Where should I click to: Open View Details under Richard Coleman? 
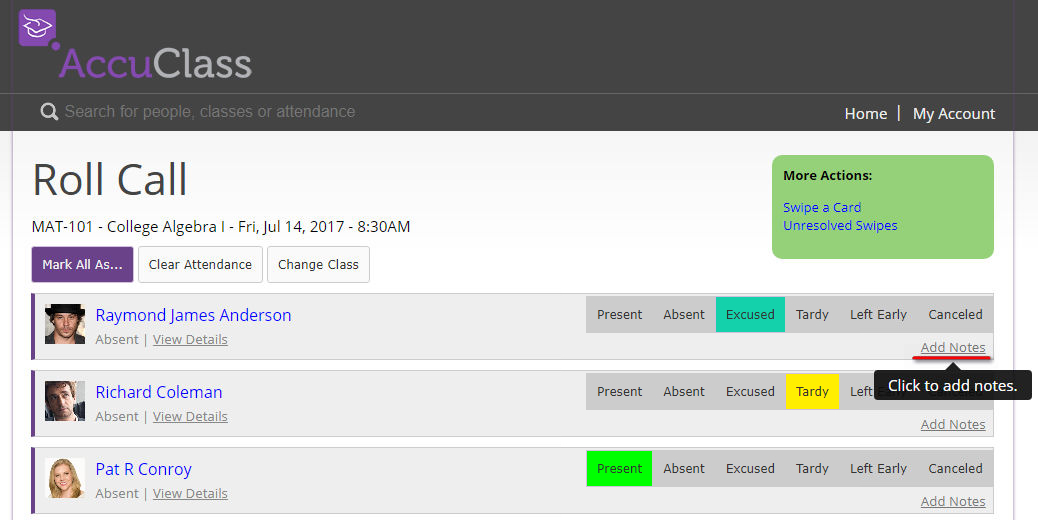(190, 417)
